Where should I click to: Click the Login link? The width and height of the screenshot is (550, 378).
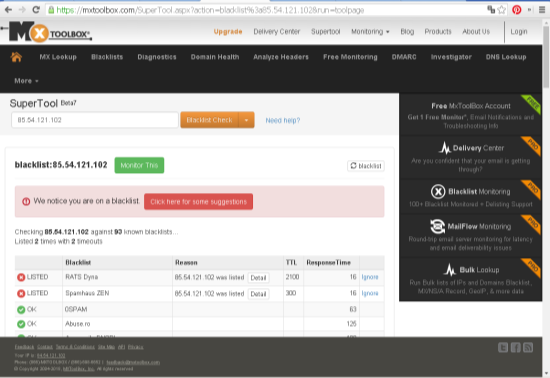click(x=519, y=32)
